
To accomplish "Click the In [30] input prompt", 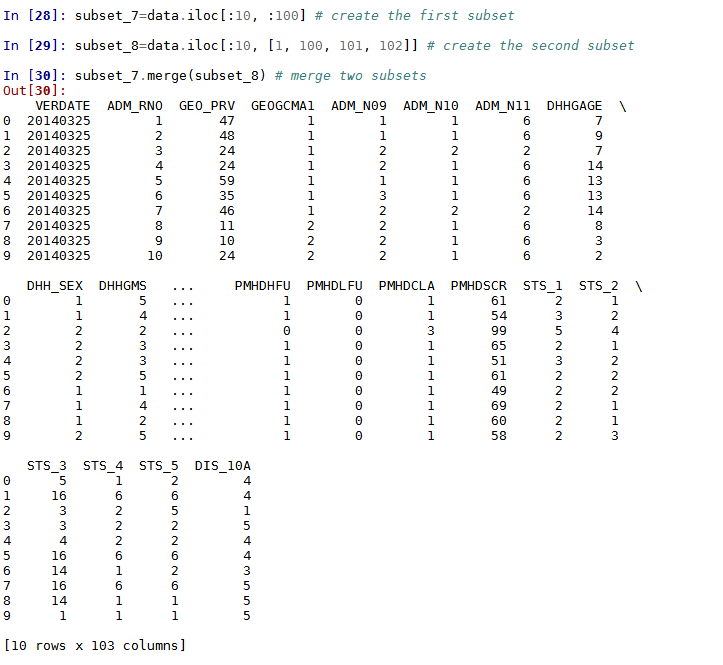I will click(x=32, y=77).
